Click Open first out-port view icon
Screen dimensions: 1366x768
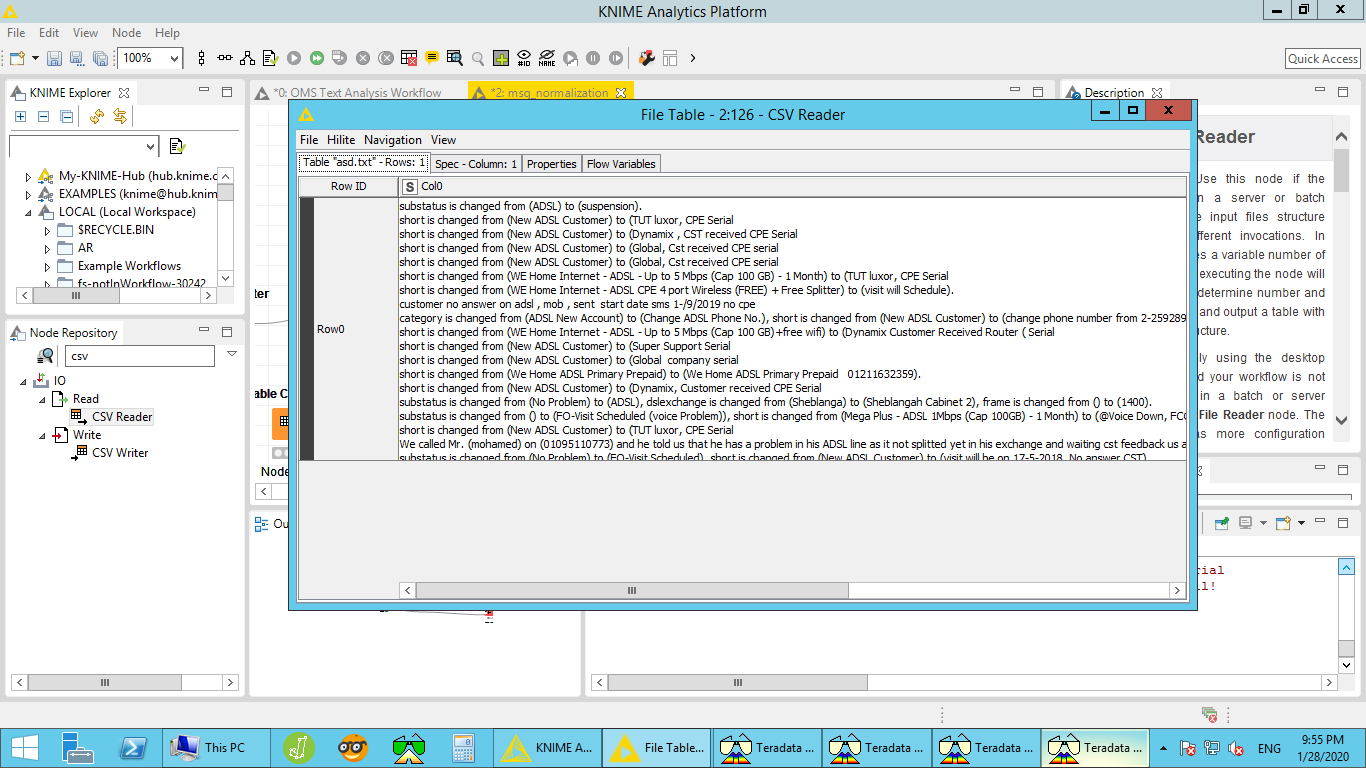tap(455, 58)
